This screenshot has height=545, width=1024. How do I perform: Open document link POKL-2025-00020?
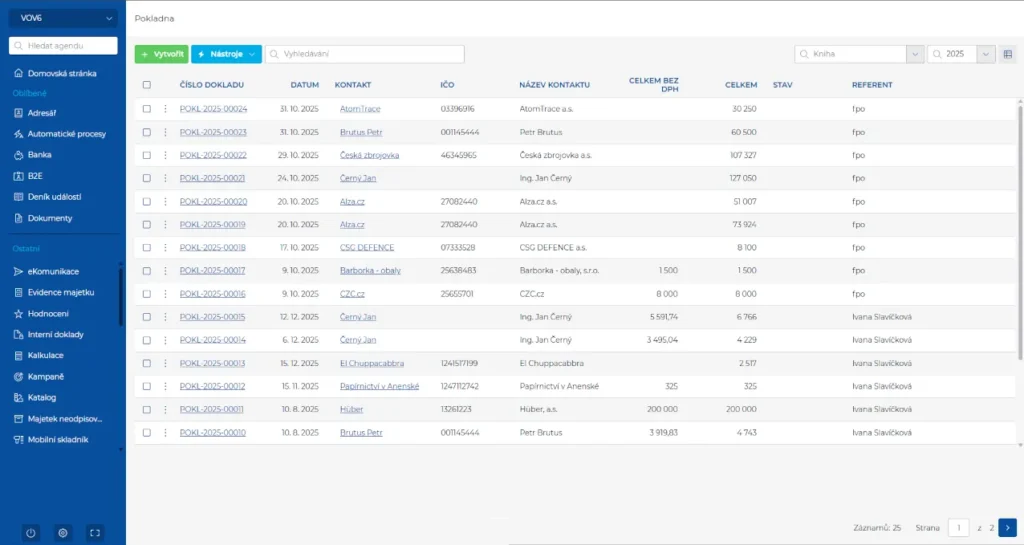point(212,201)
